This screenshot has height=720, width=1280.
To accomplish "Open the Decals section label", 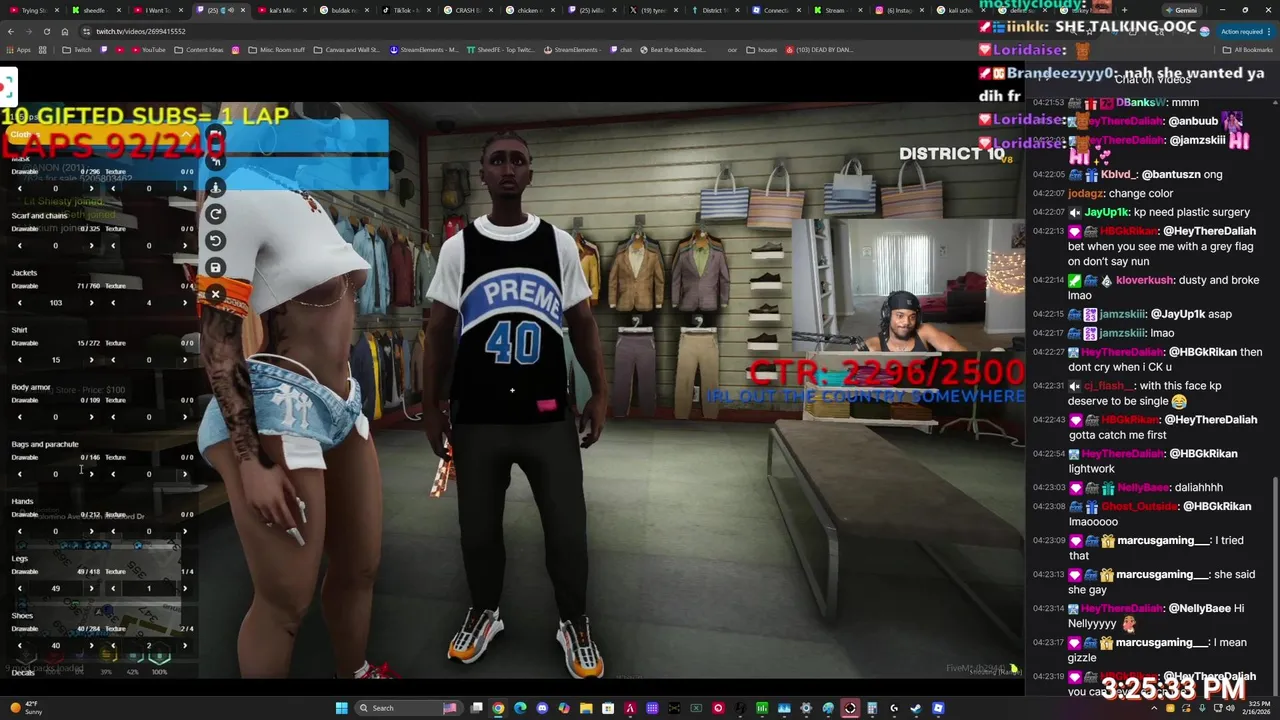I will [23, 673].
